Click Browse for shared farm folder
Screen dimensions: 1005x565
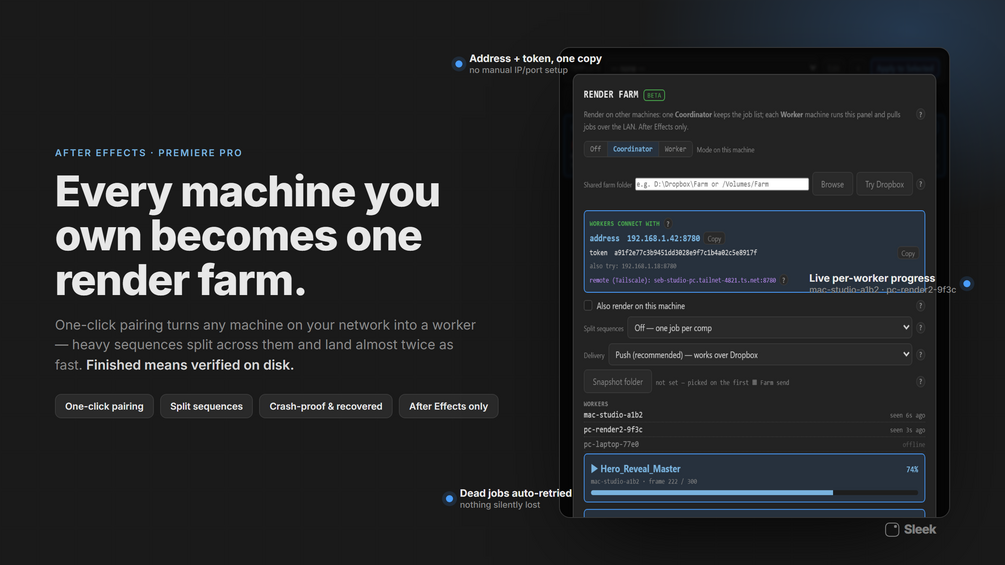tap(833, 184)
